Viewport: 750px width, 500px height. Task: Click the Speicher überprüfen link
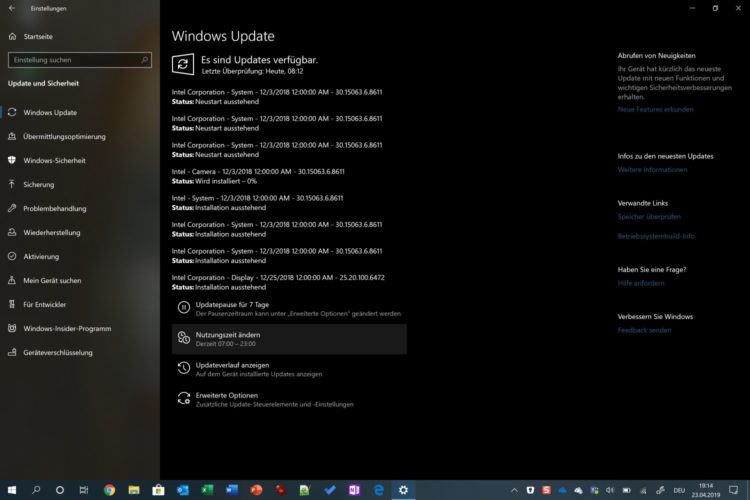point(649,217)
